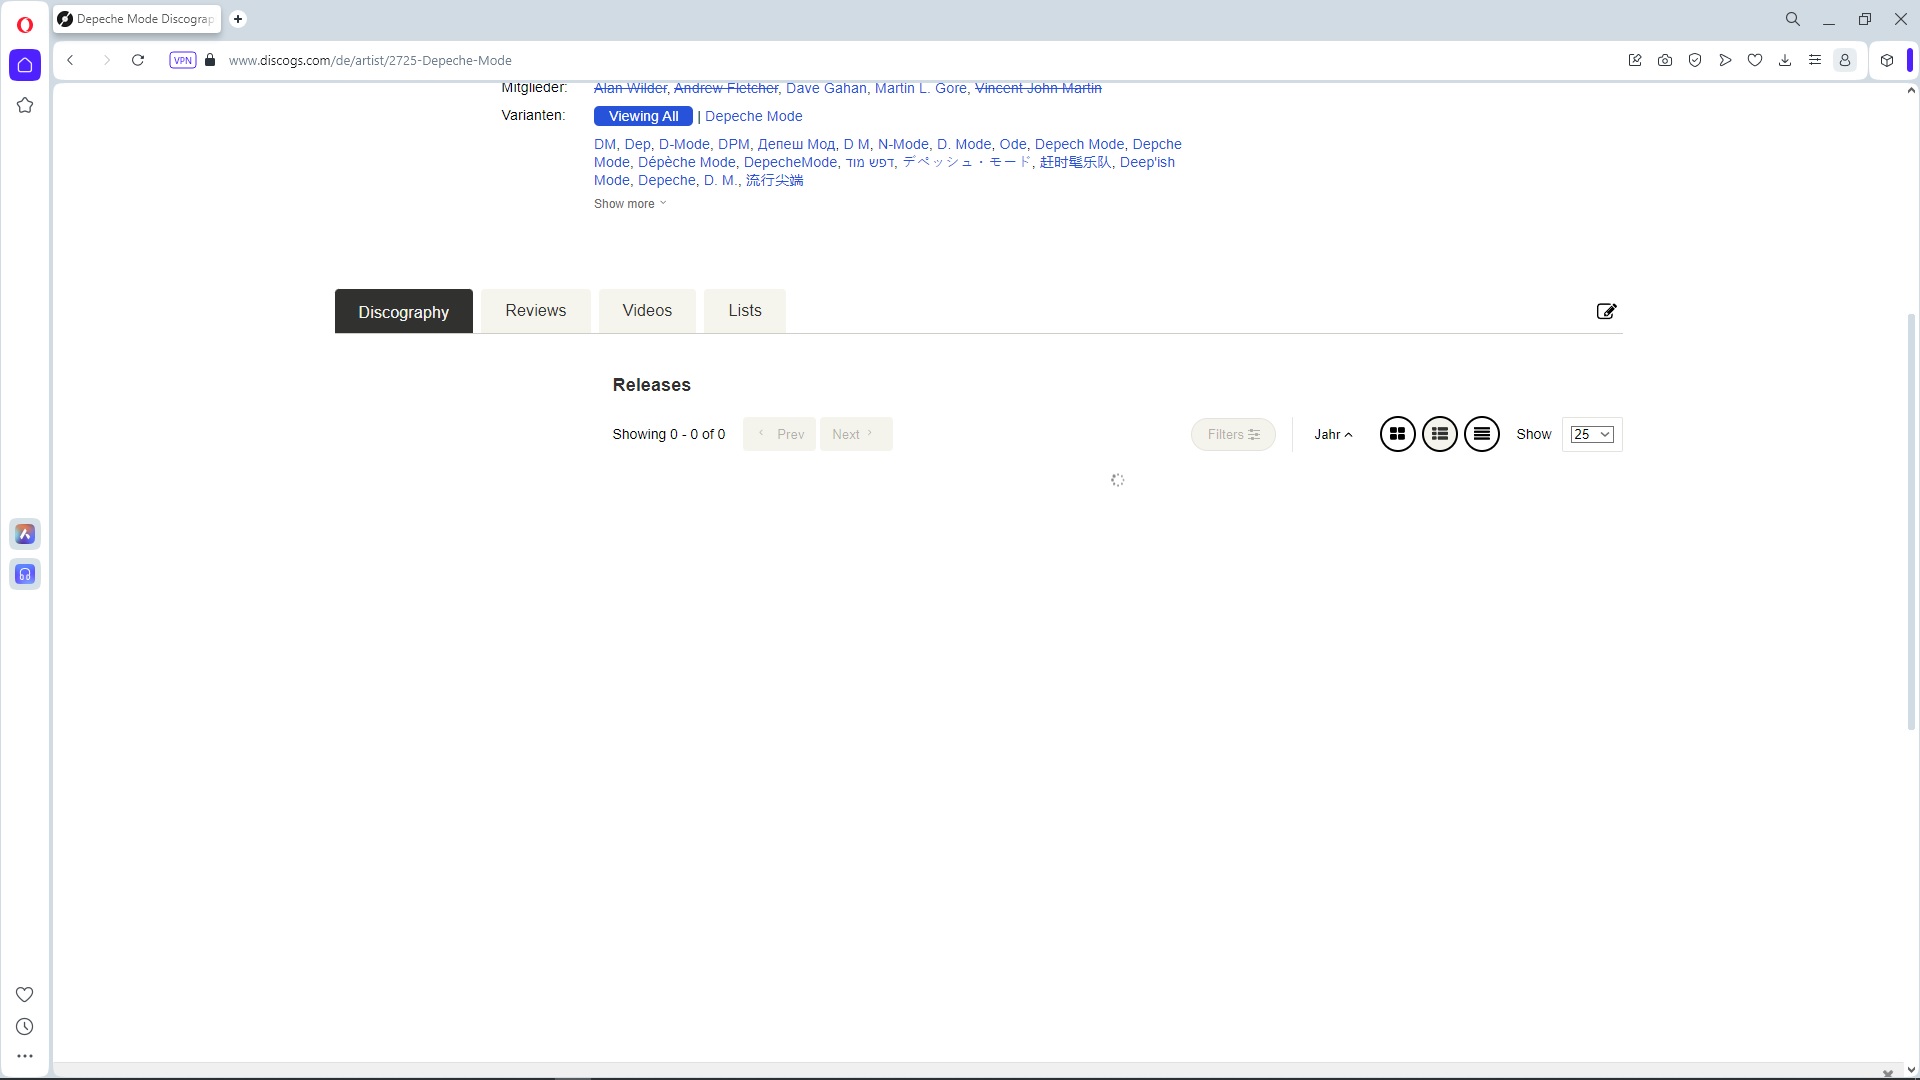Toggle Jahr sort order
The image size is (1920, 1080).
click(1333, 434)
